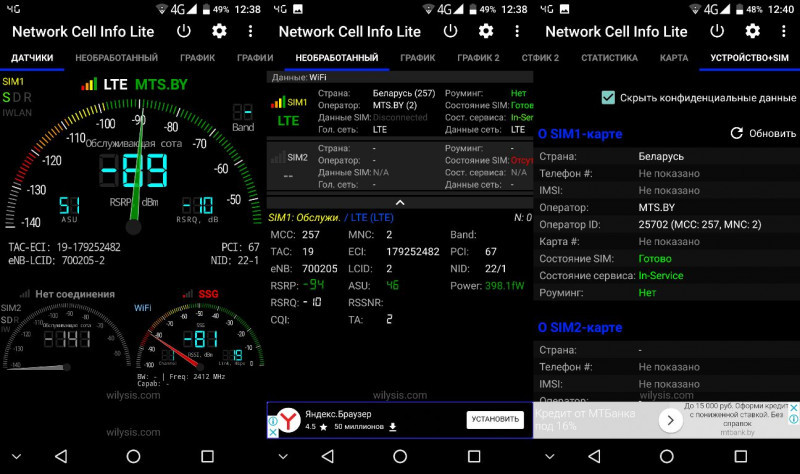Tap Android back button in the right screen
The width and height of the screenshot is (800, 474).
[594, 456]
